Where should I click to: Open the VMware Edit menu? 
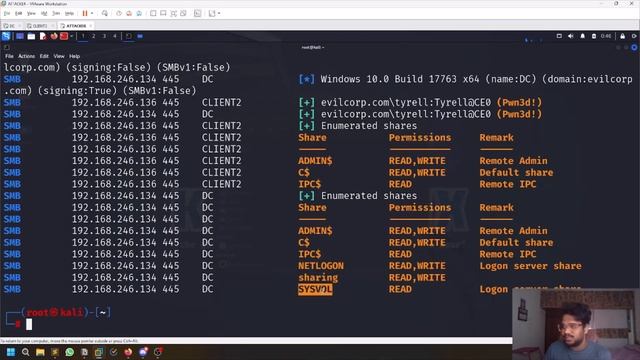pyautogui.click(x=18, y=13)
